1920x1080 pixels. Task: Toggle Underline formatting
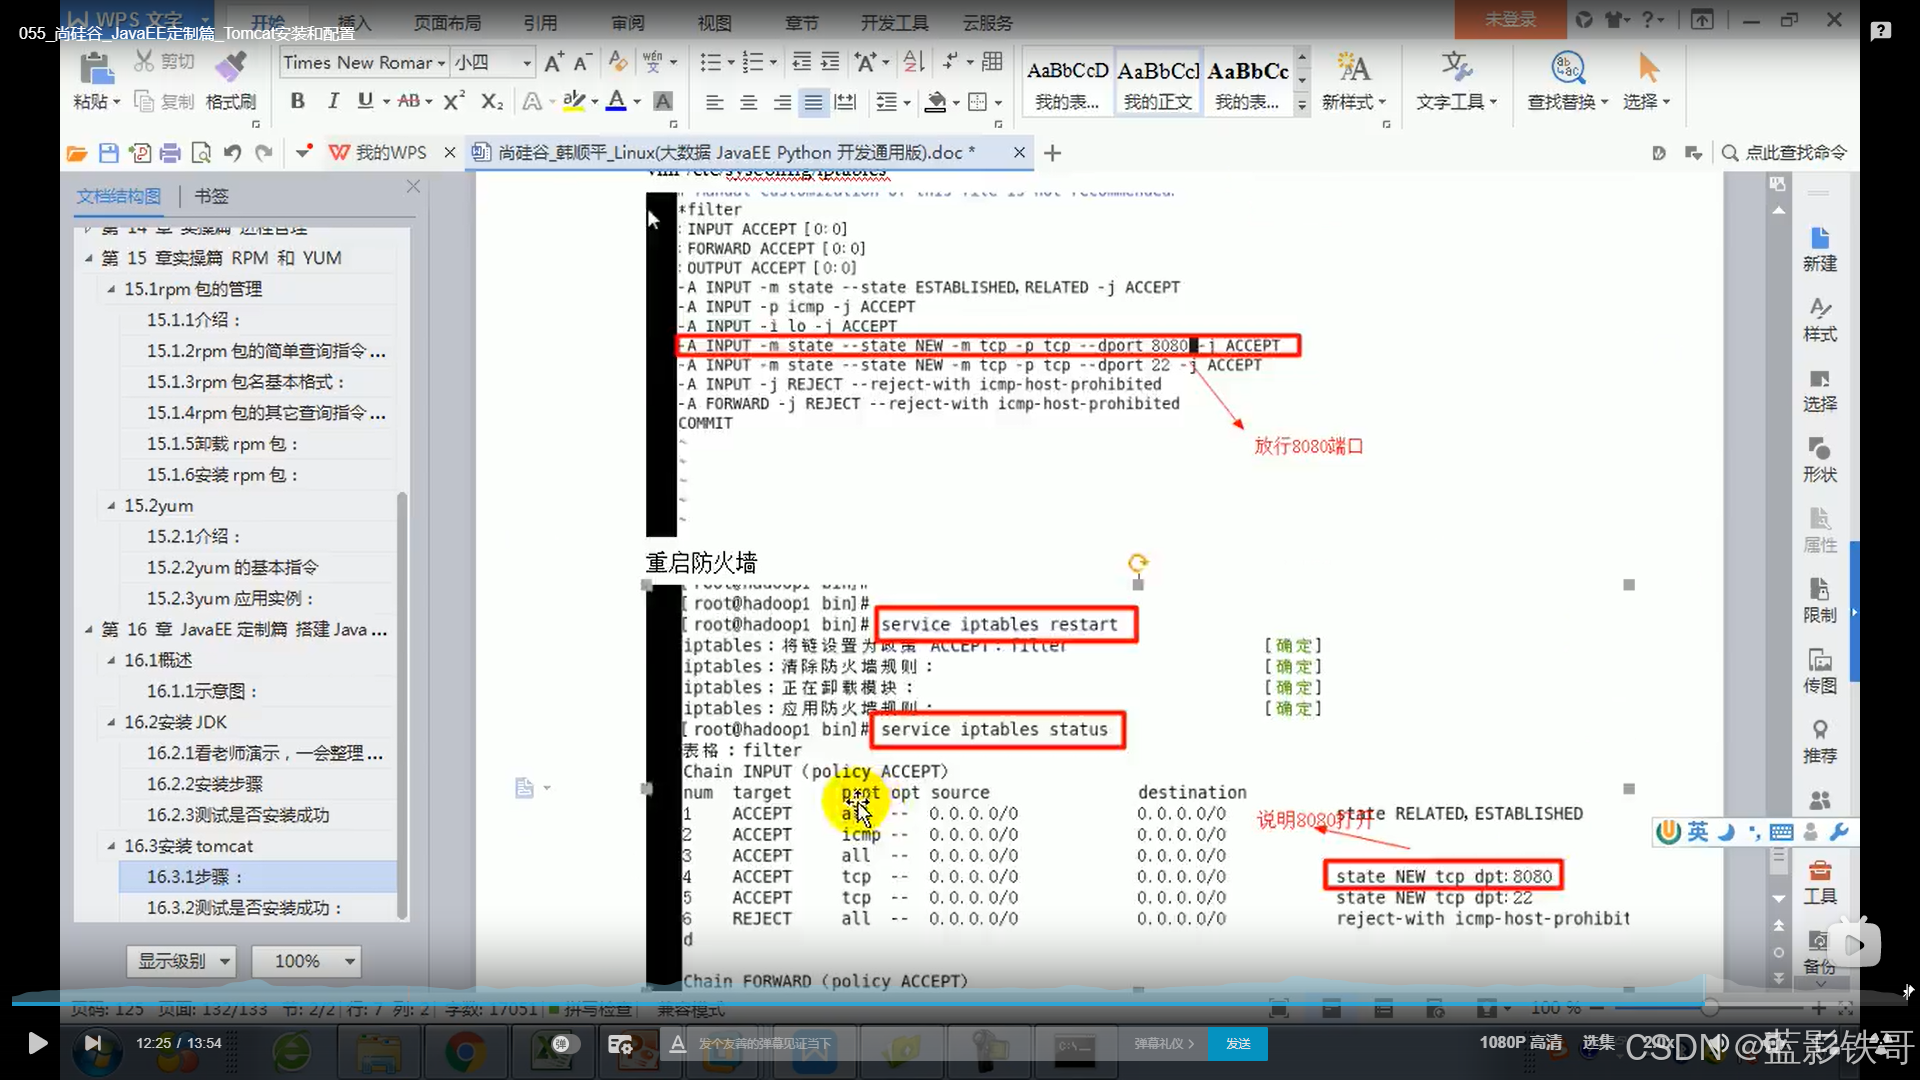[365, 101]
